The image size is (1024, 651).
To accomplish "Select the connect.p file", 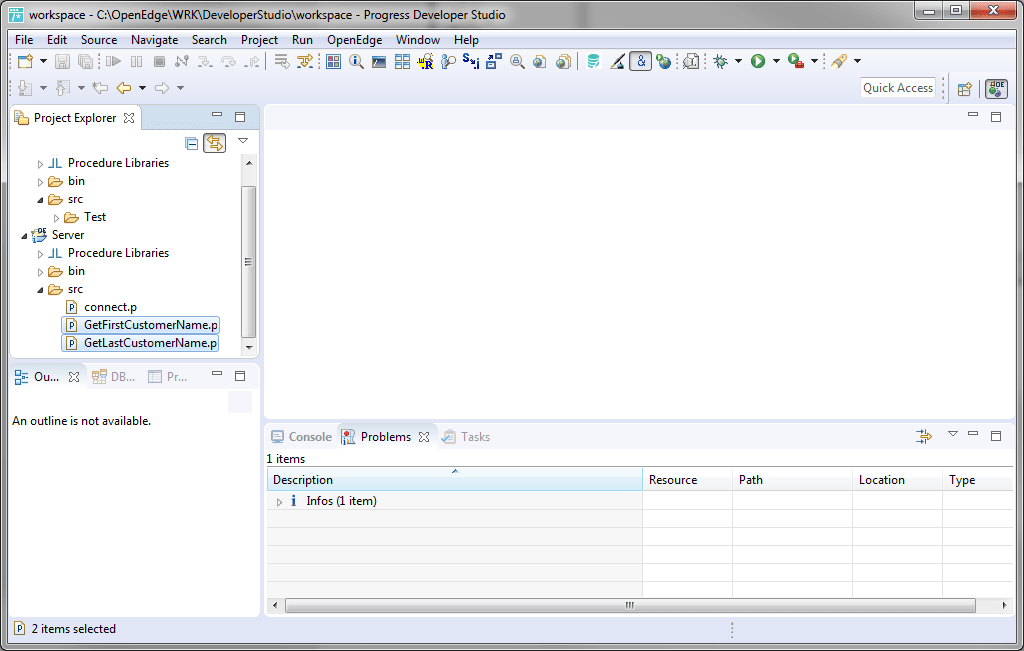I will [110, 307].
